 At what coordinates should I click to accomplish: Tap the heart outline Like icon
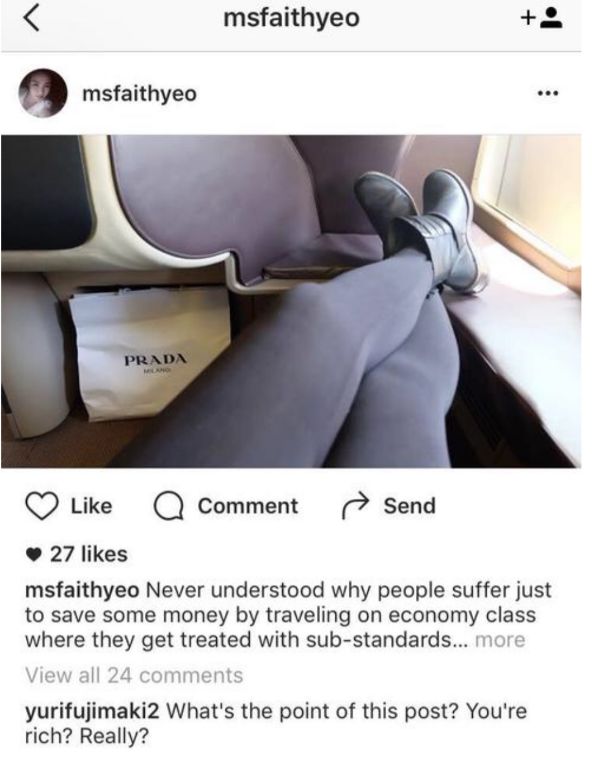tap(42, 506)
